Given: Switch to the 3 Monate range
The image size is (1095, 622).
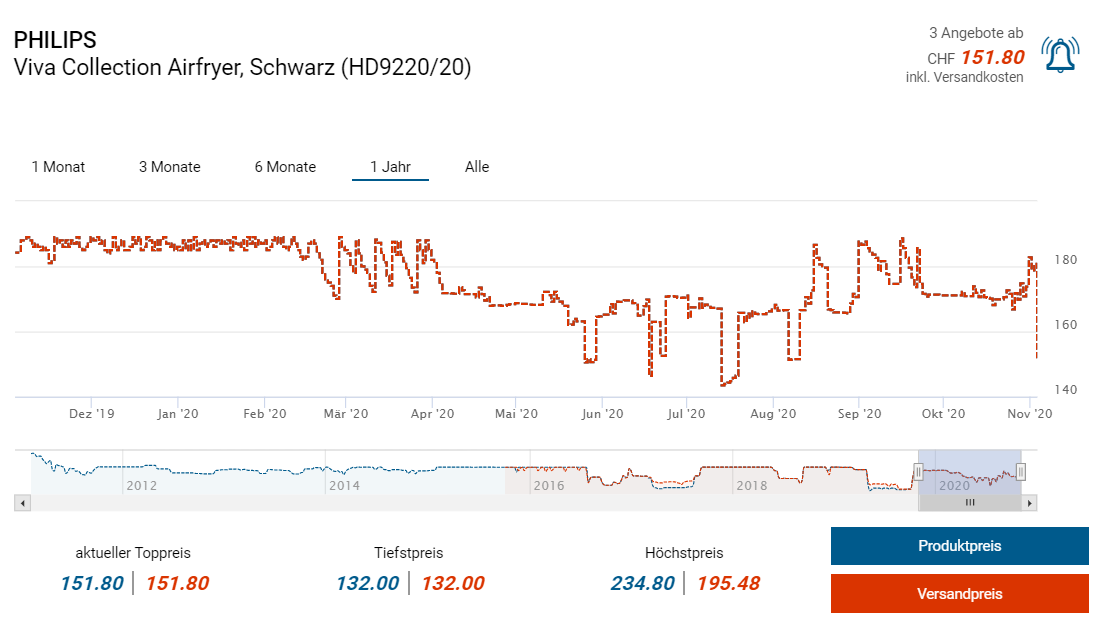Looking at the screenshot, I should tap(170, 167).
